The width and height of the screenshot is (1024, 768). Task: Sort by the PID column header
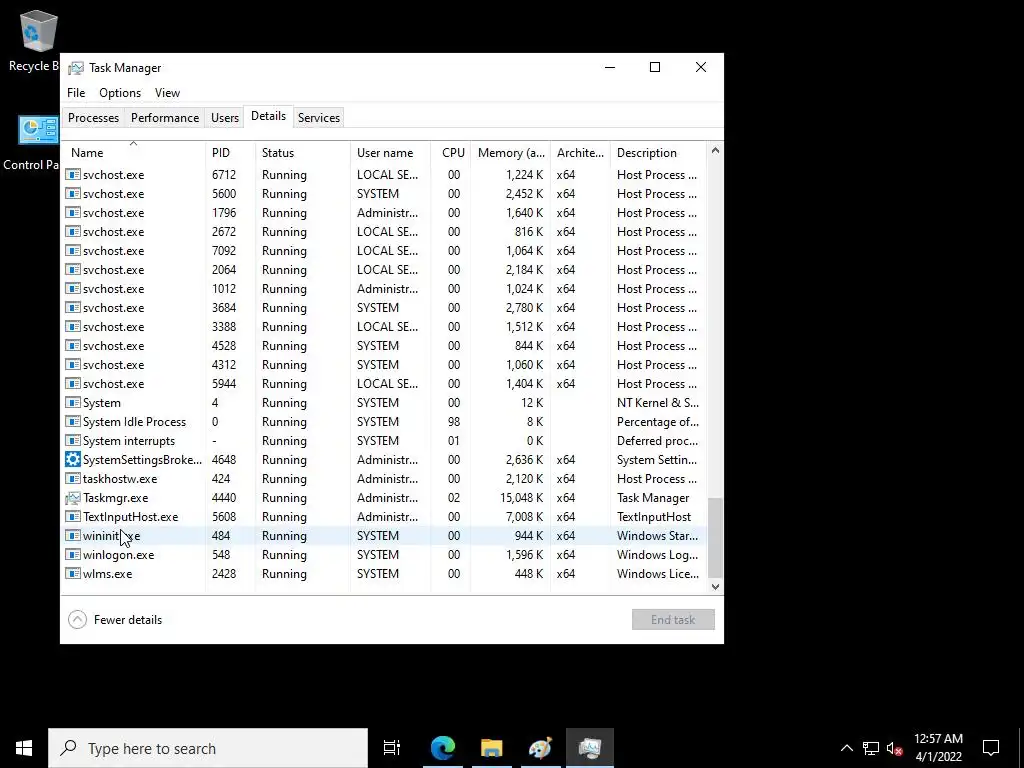coord(230,153)
